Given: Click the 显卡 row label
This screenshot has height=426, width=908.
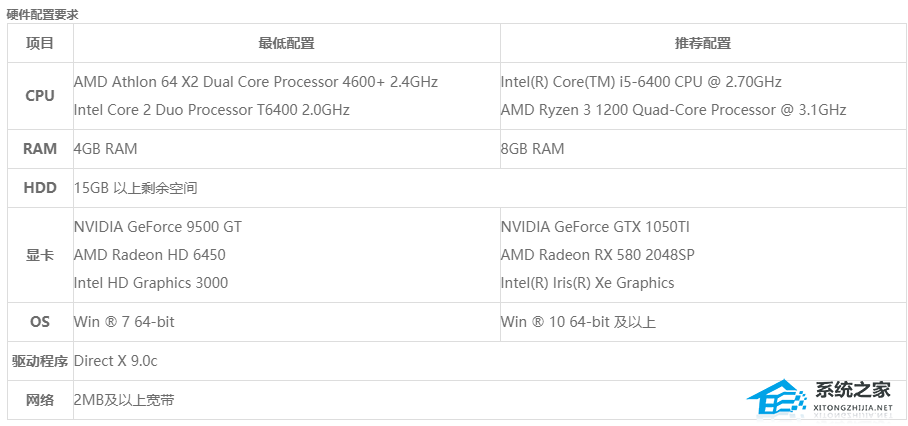Looking at the screenshot, I should tap(40, 255).
